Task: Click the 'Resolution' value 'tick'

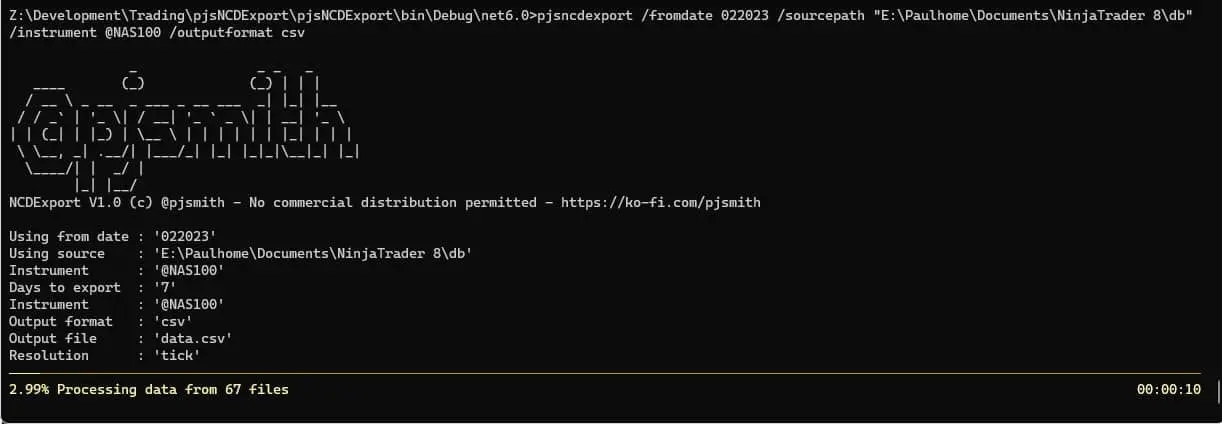Action: coord(177,355)
